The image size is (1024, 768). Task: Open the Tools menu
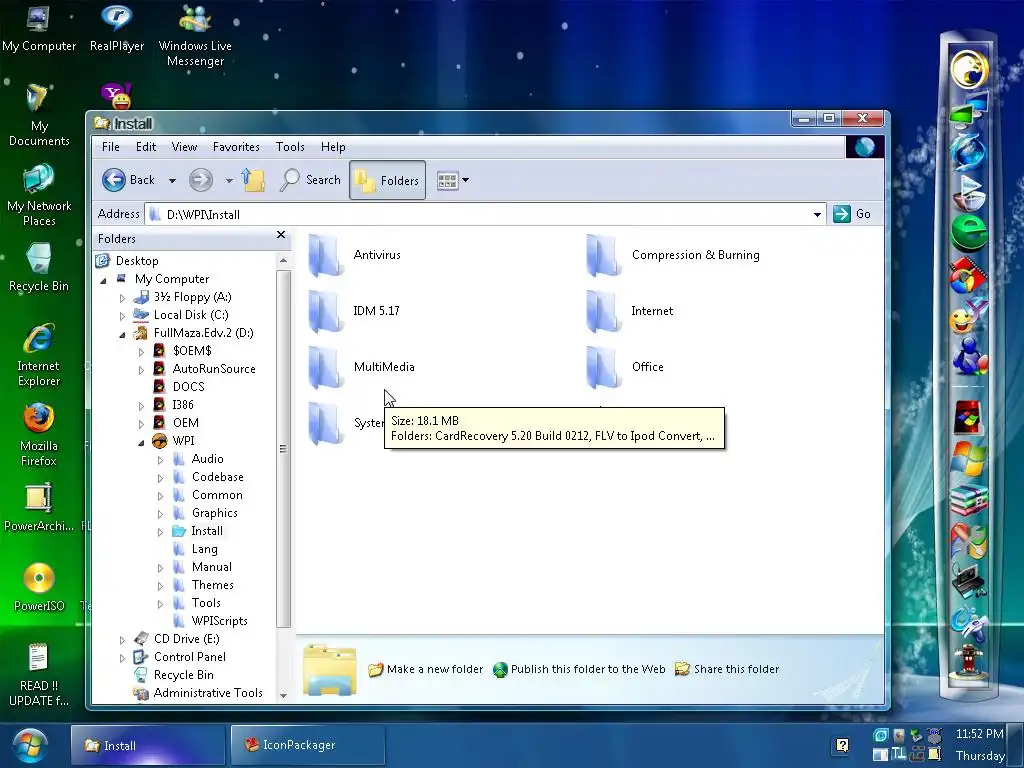click(x=290, y=147)
